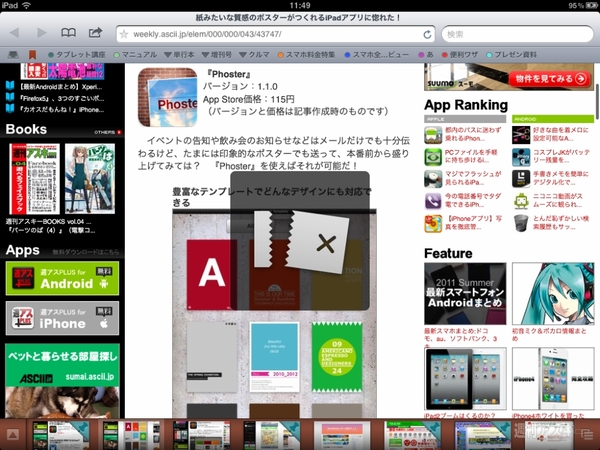Tap the orange bookmark ribbon icon
This screenshot has width=600, height=450.
[33, 55]
